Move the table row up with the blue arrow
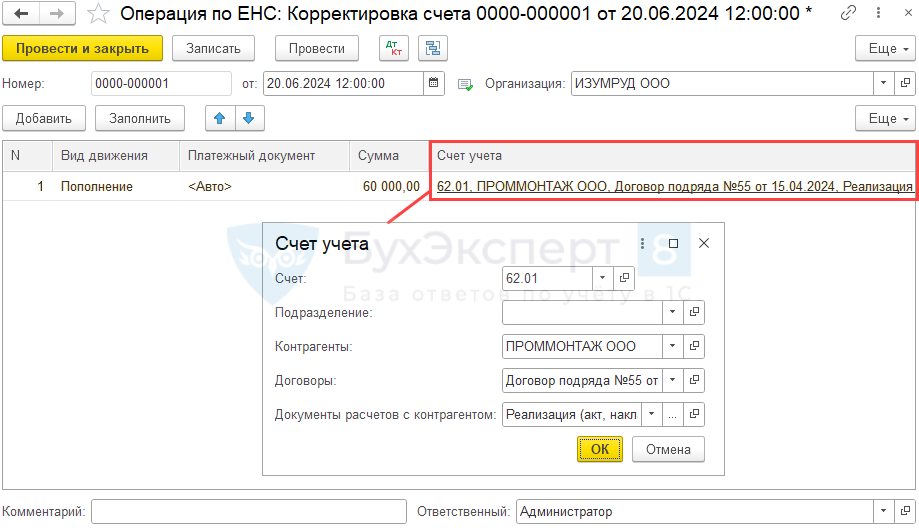The width and height of the screenshot is (919, 528). (220, 118)
